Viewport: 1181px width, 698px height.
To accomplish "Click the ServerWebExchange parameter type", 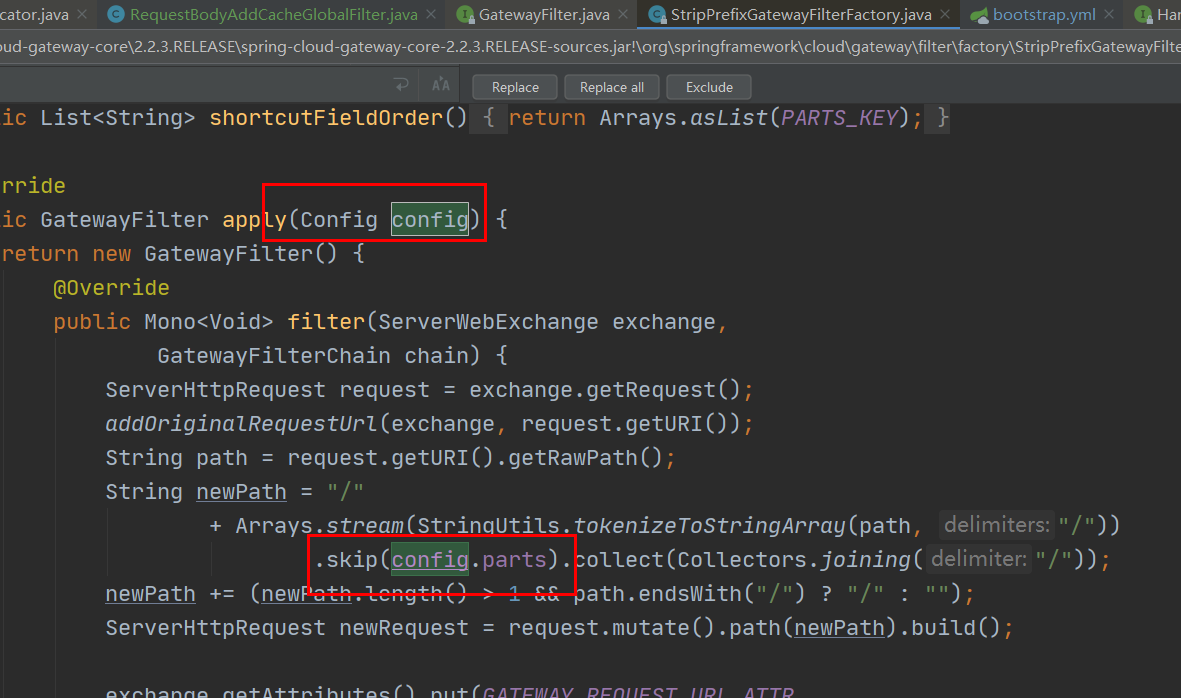I will coord(488,322).
